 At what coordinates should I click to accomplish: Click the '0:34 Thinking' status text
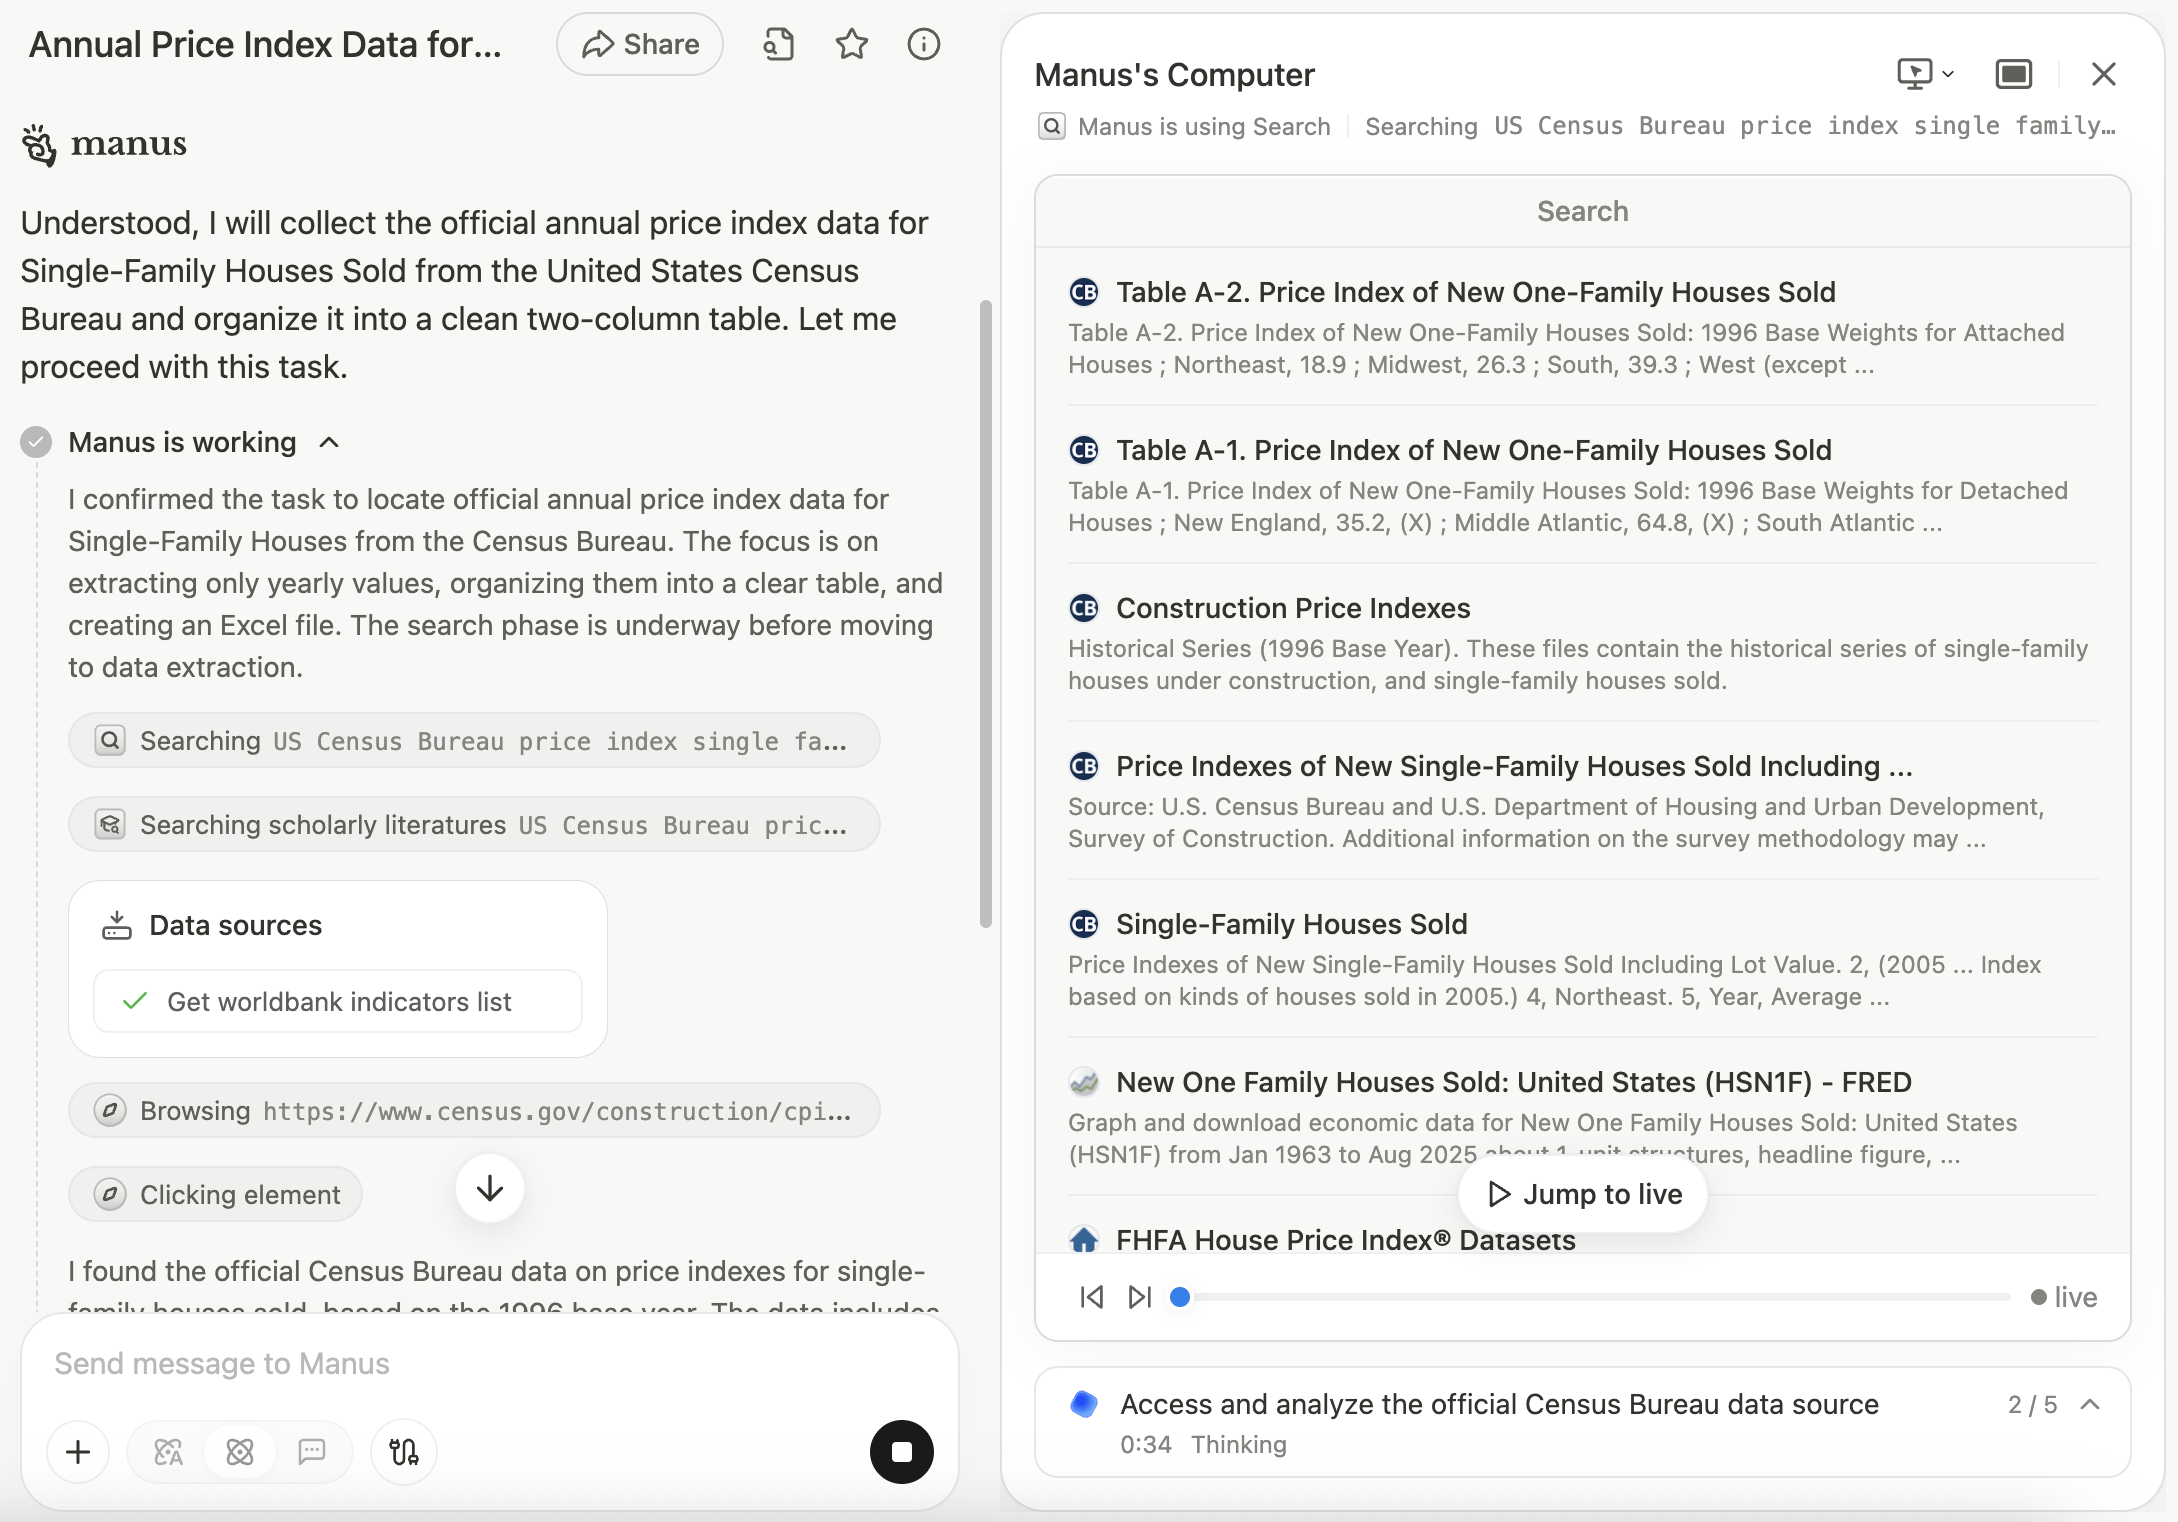coord(1203,1444)
